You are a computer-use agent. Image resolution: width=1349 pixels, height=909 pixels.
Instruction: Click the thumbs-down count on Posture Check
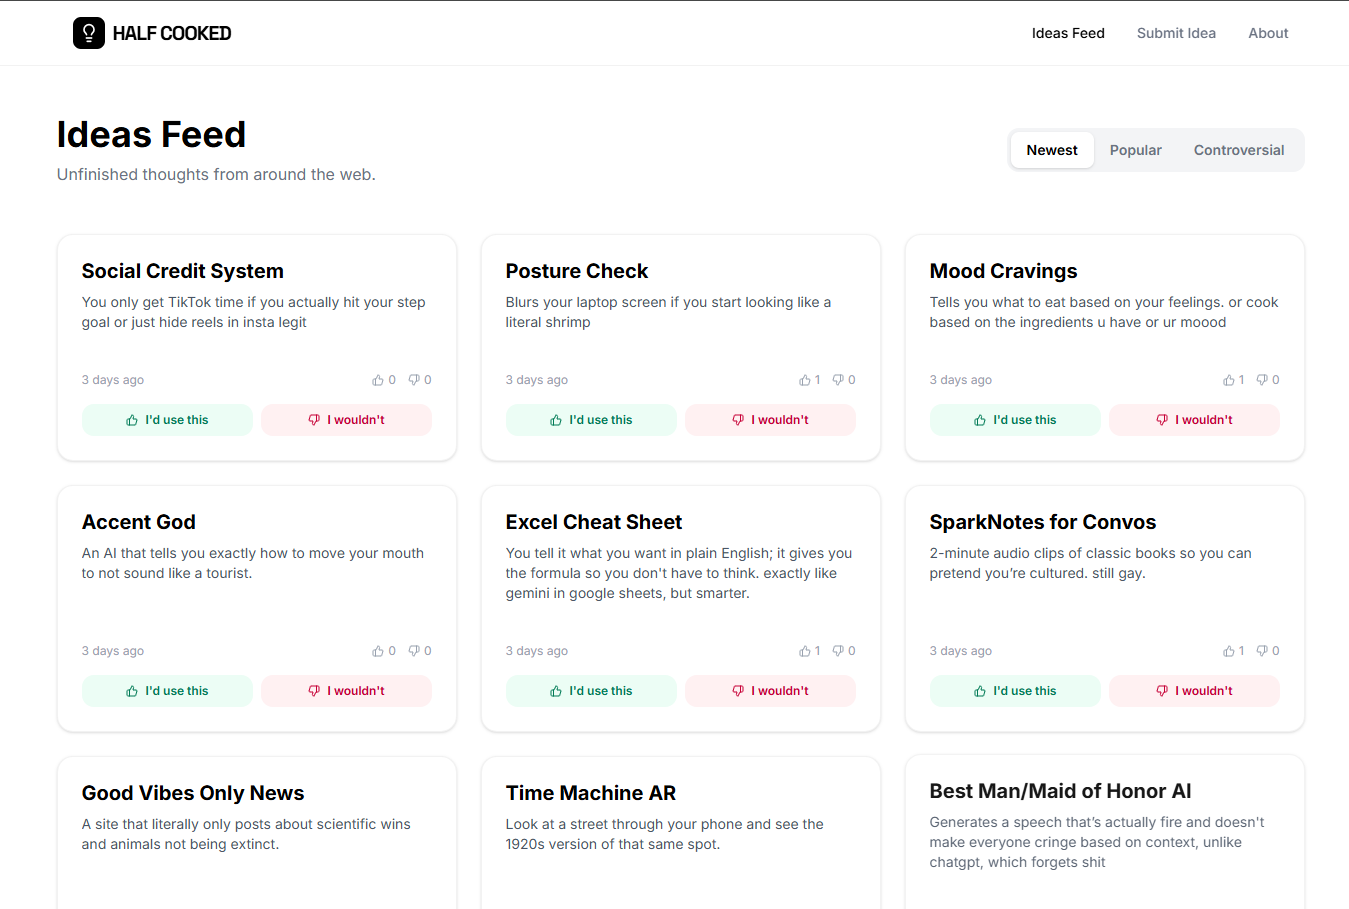(x=843, y=379)
